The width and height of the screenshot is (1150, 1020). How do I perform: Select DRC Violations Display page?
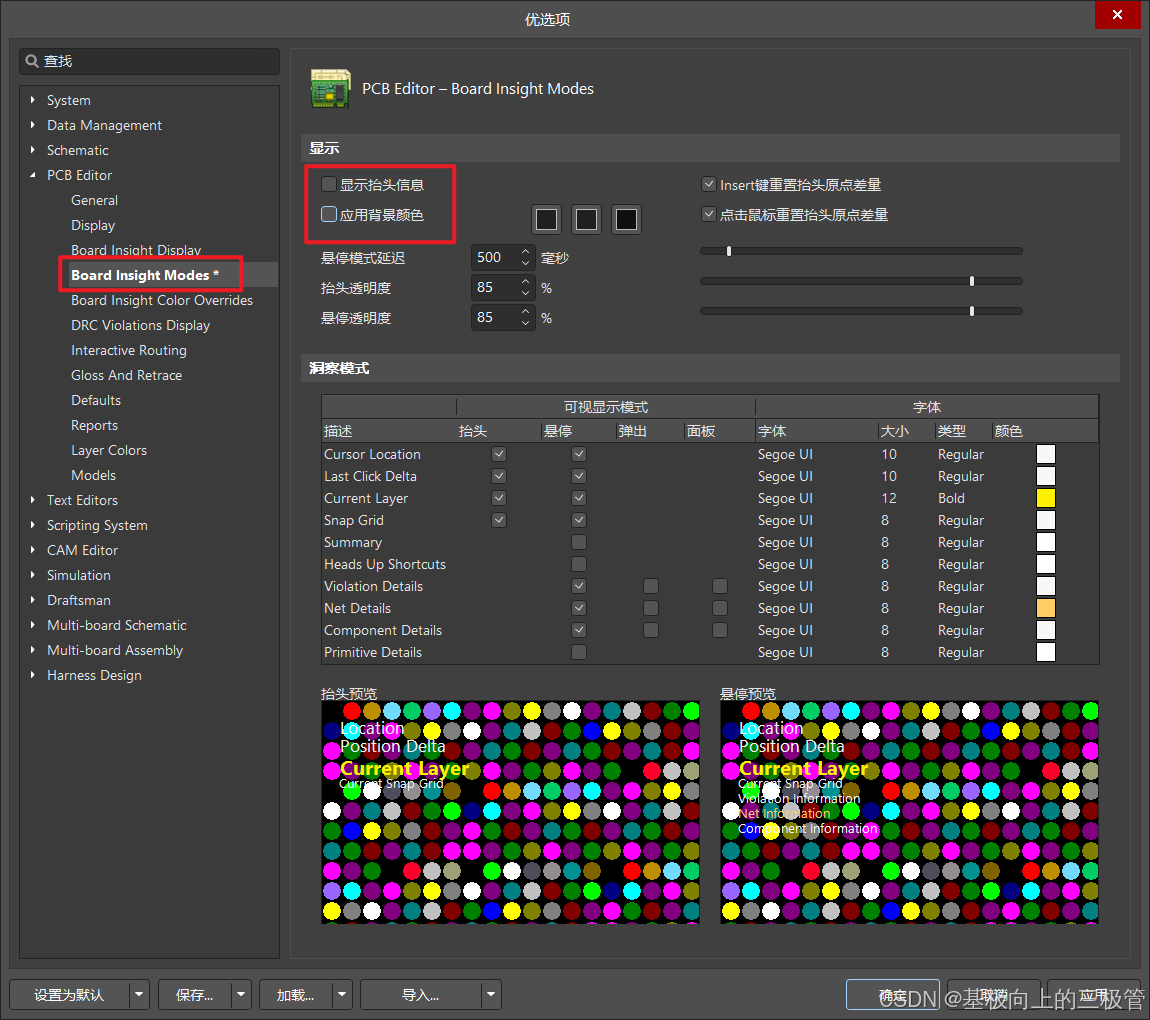[x=141, y=325]
